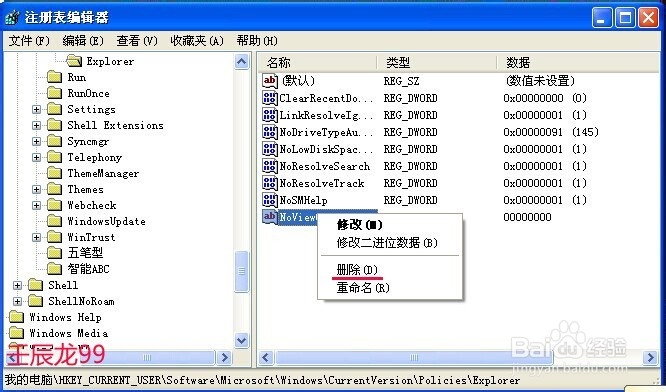Viewport: 666px width, 392px height.
Task: Click the NoSMHelp DWORD value icon
Action: pyautogui.click(x=270, y=200)
